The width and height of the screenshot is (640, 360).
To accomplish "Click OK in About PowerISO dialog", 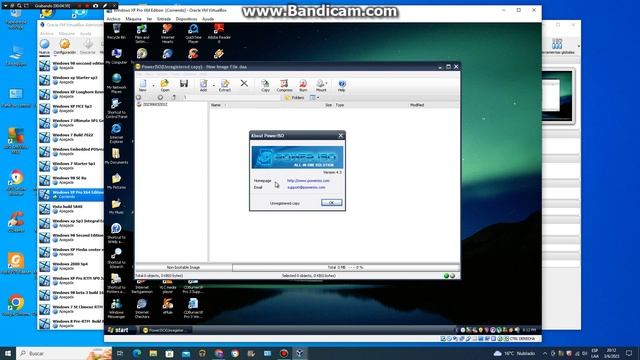I will (x=331, y=202).
